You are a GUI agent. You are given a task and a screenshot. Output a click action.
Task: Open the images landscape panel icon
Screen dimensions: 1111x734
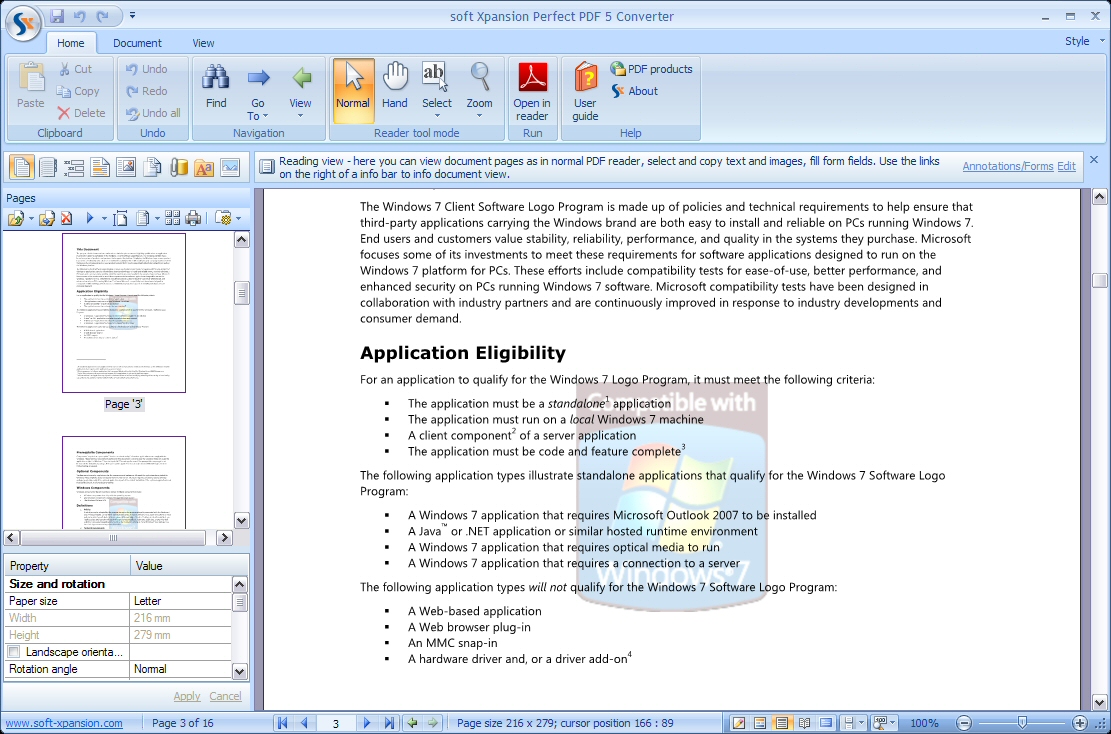(x=230, y=167)
